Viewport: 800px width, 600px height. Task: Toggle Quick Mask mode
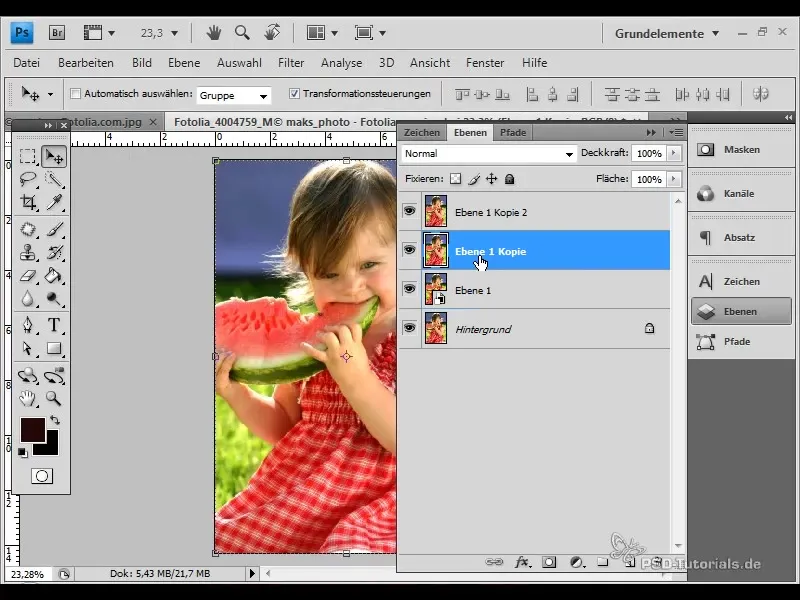[42, 476]
